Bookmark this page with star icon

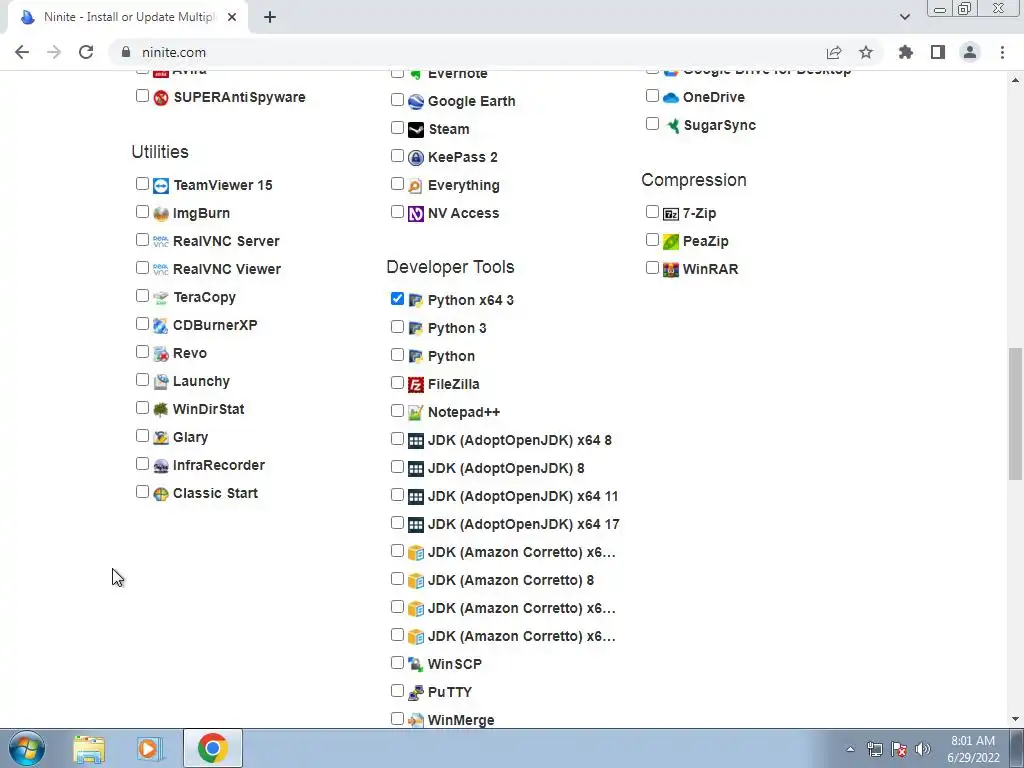(x=866, y=52)
